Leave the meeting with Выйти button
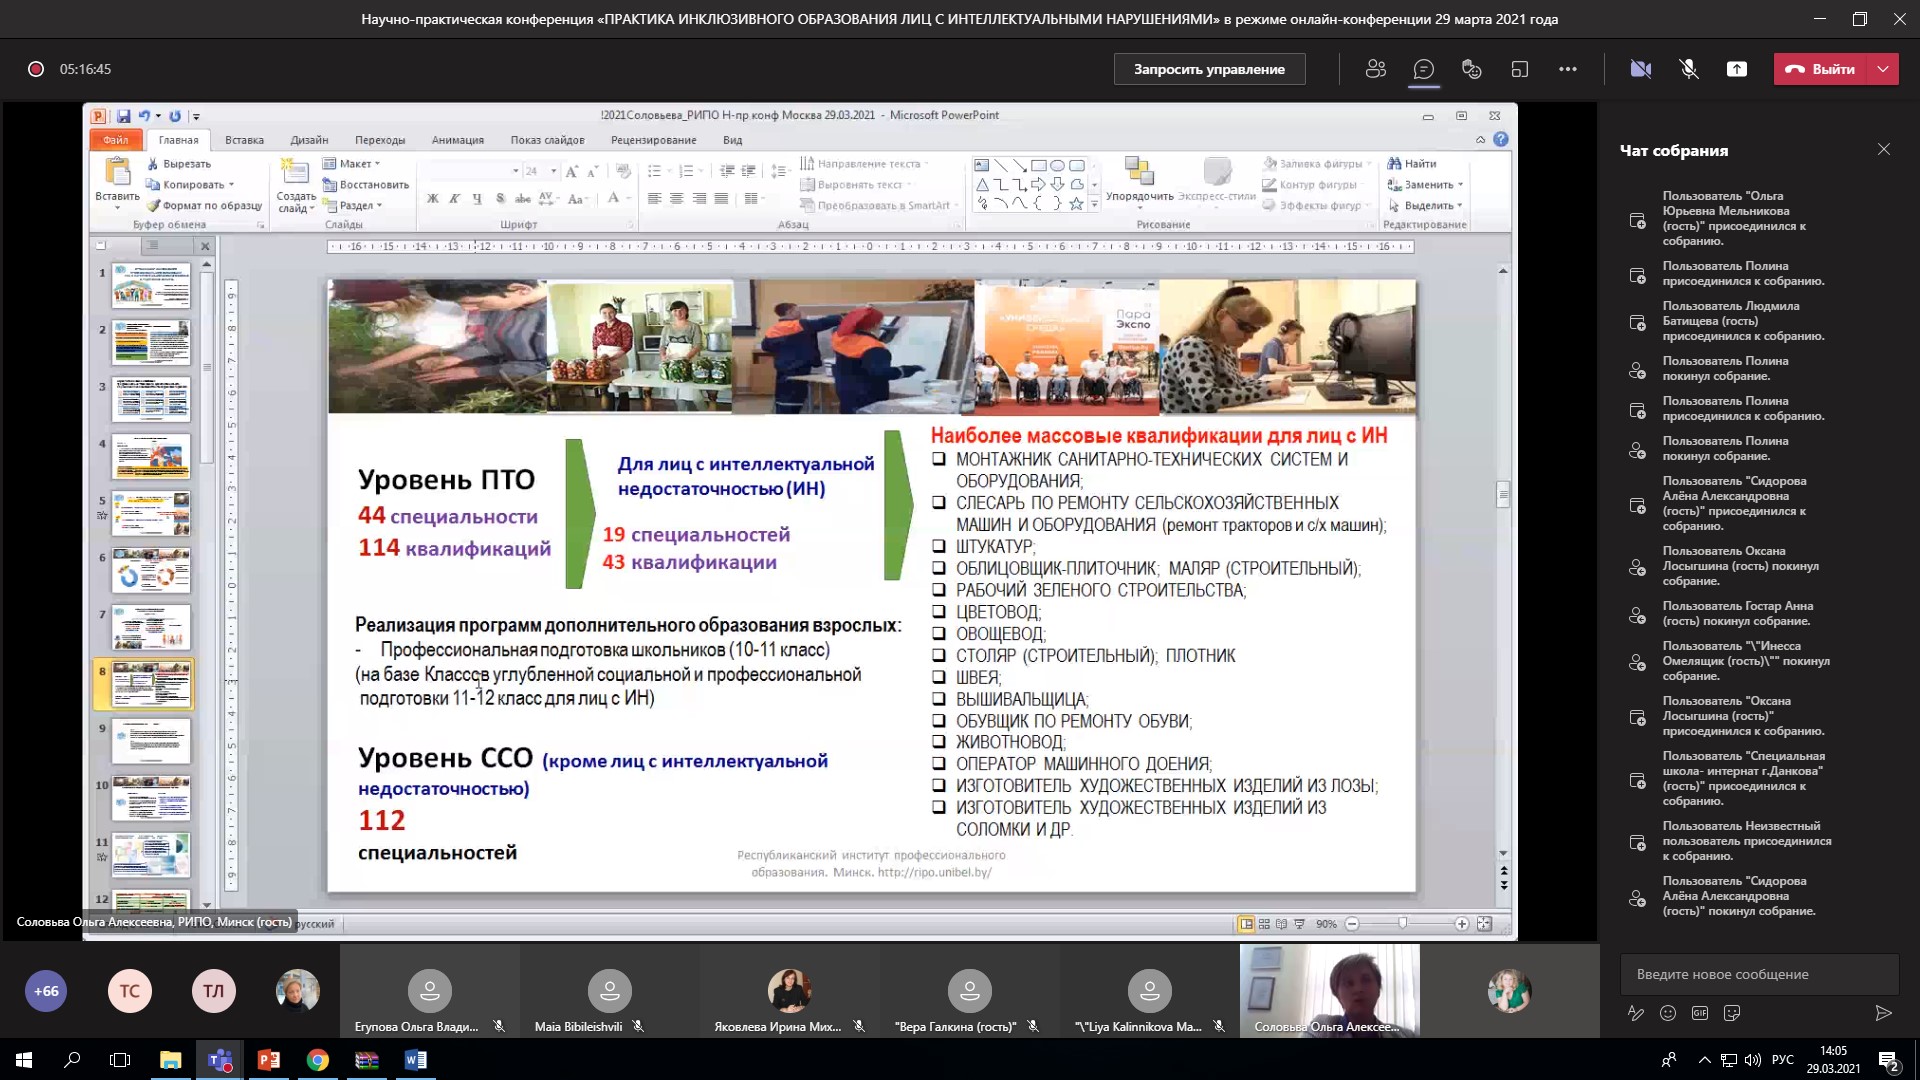Viewport: 1920px width, 1080px height. pyautogui.click(x=1821, y=69)
